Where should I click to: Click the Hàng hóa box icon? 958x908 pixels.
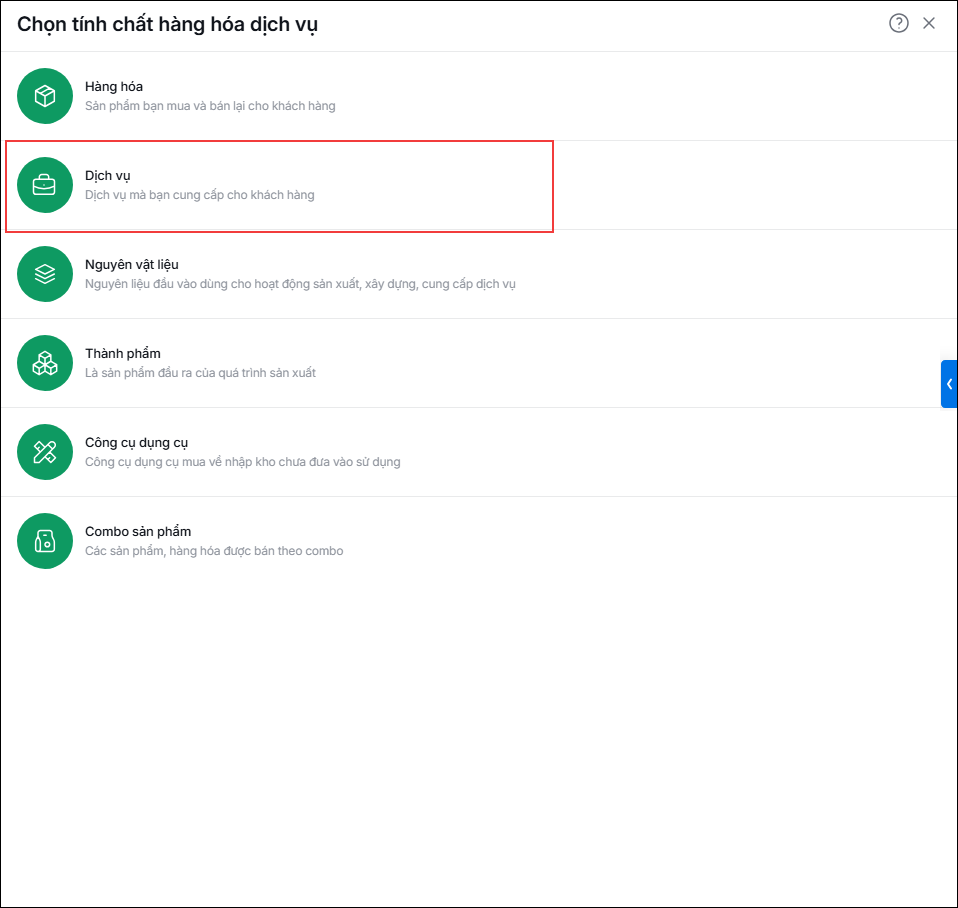point(45,96)
